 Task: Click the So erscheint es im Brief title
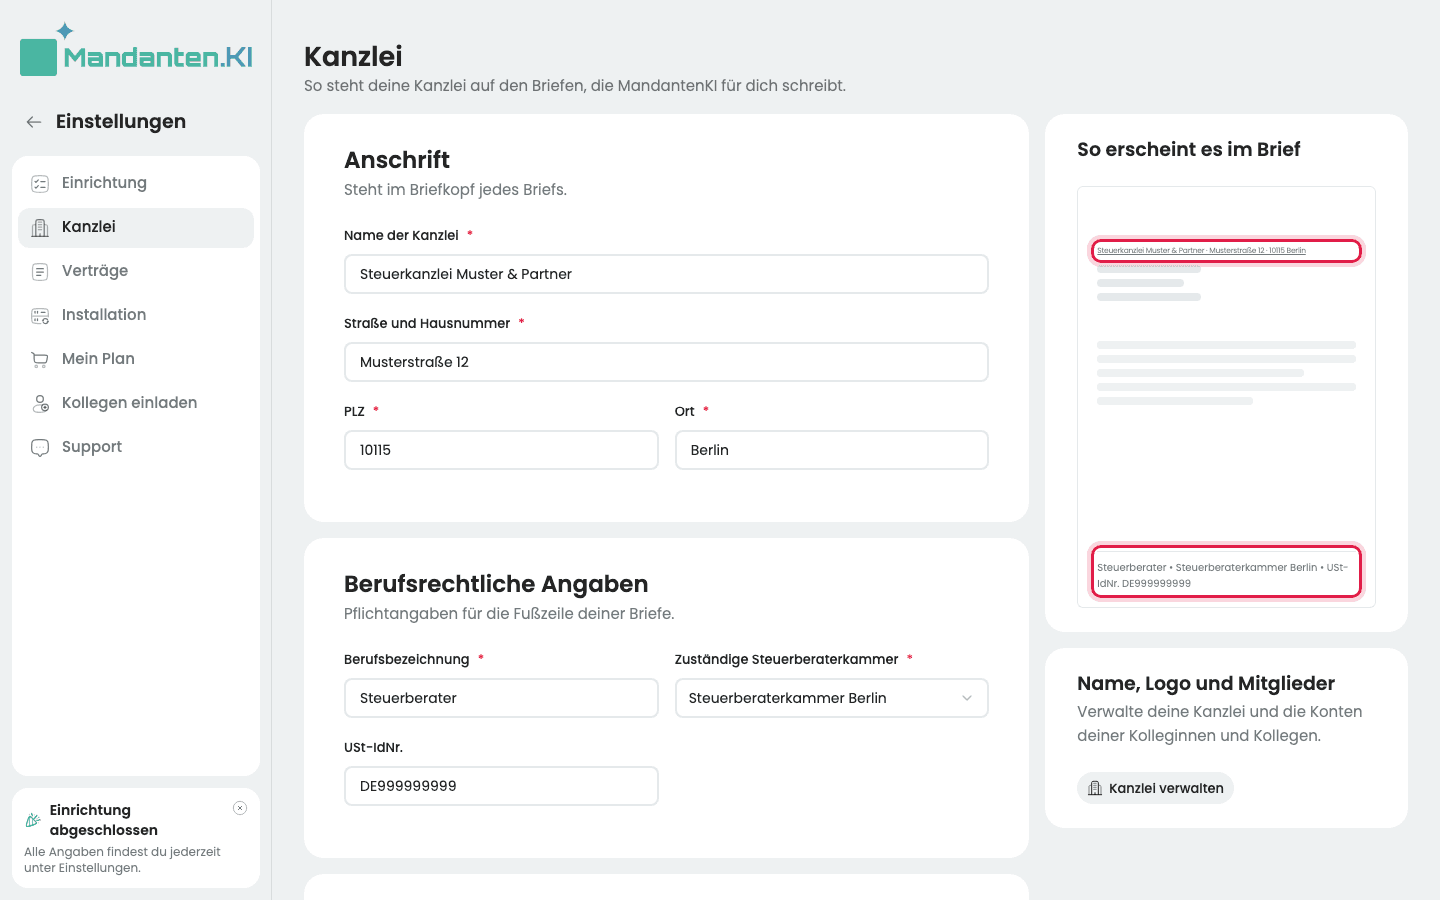[x=1189, y=150]
